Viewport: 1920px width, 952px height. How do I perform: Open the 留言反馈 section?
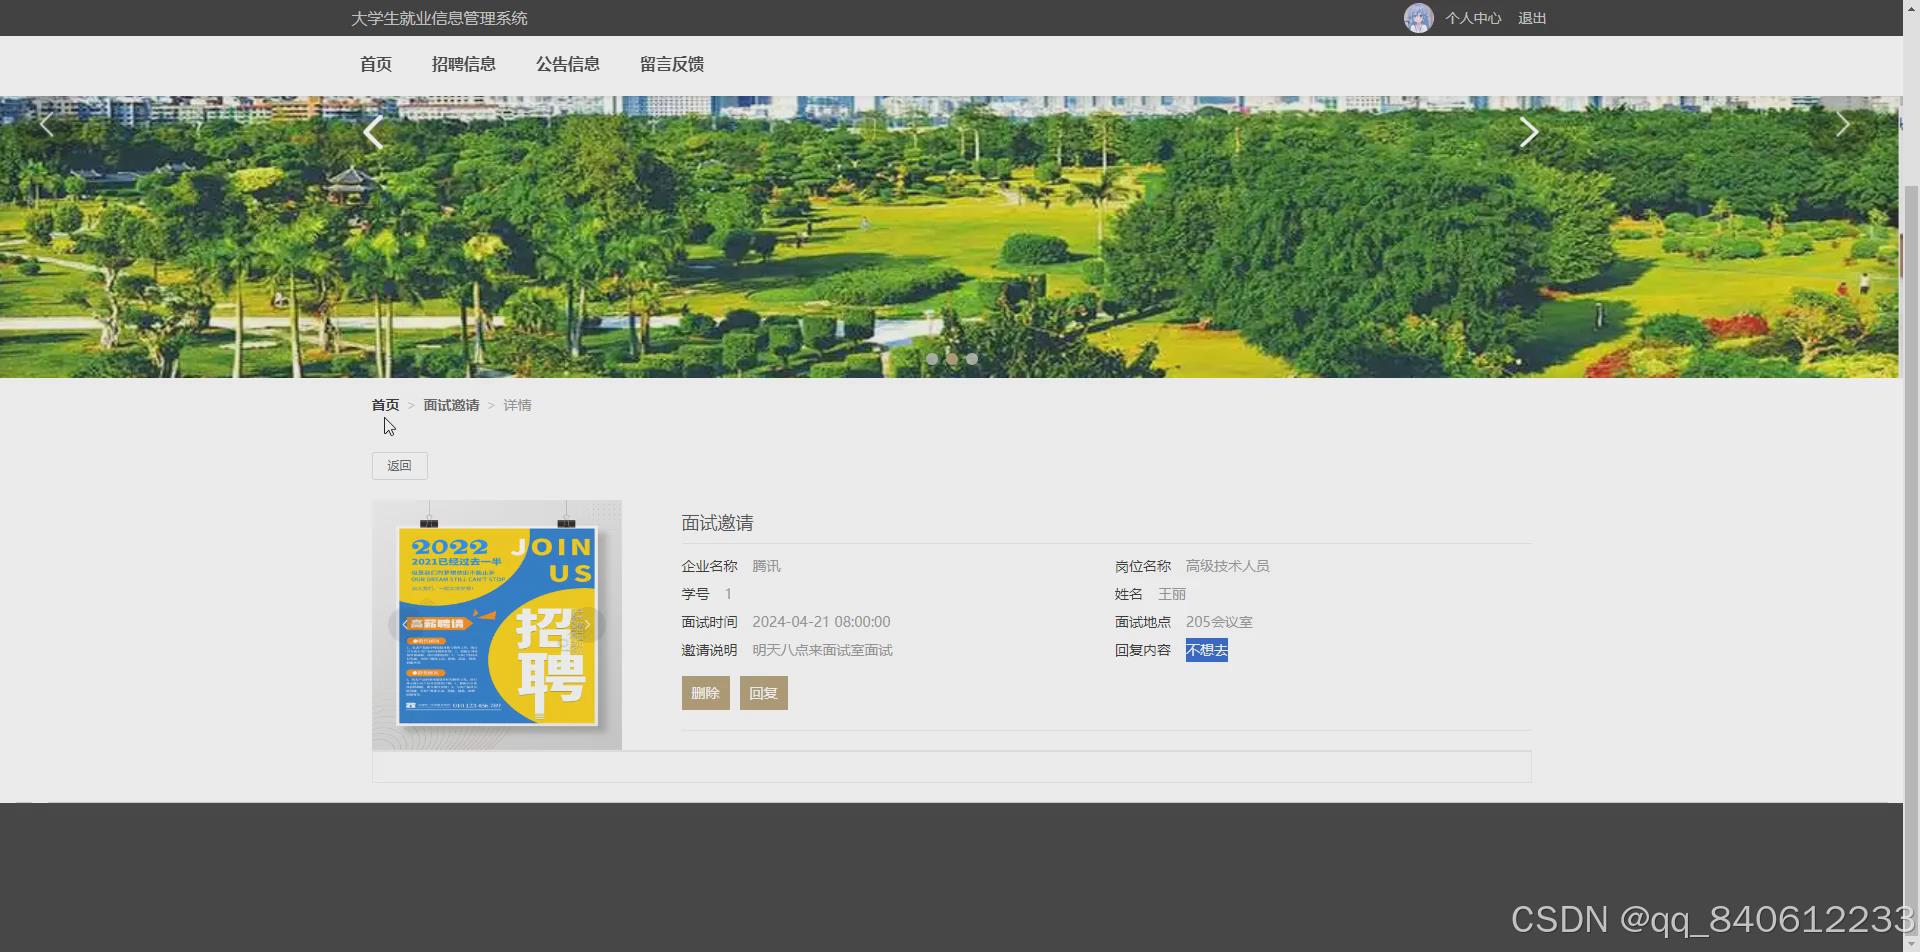(671, 64)
